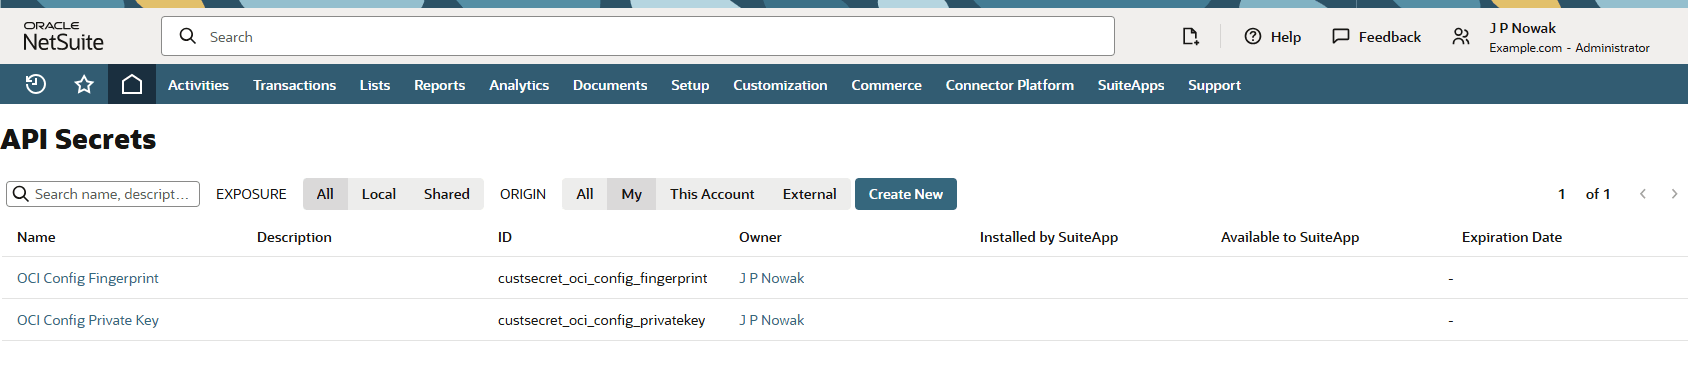The width and height of the screenshot is (1688, 391).
Task: Open the change role user icon
Action: point(1461,37)
